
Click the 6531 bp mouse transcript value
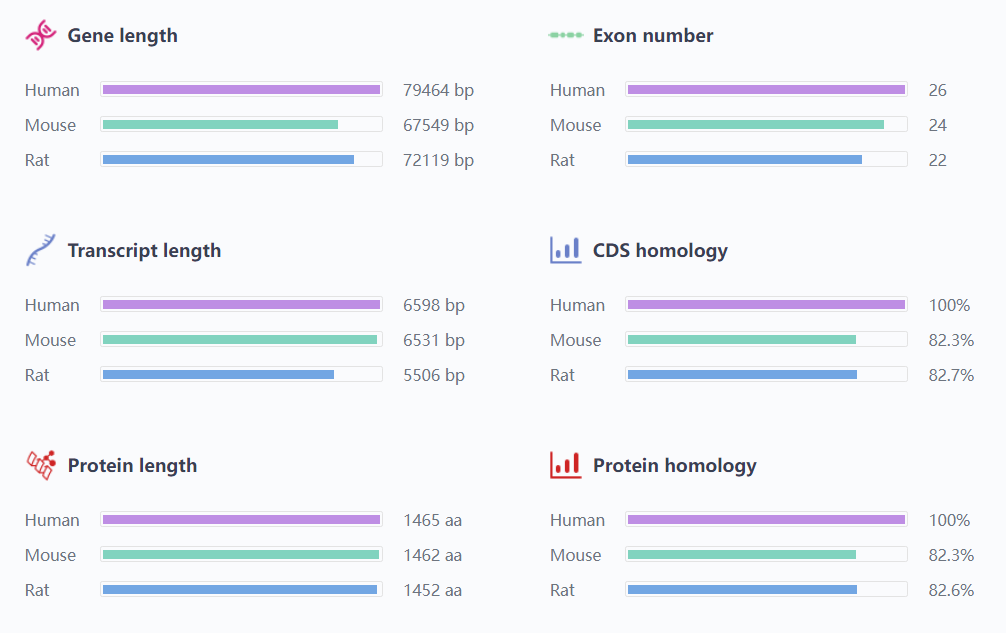tap(434, 340)
